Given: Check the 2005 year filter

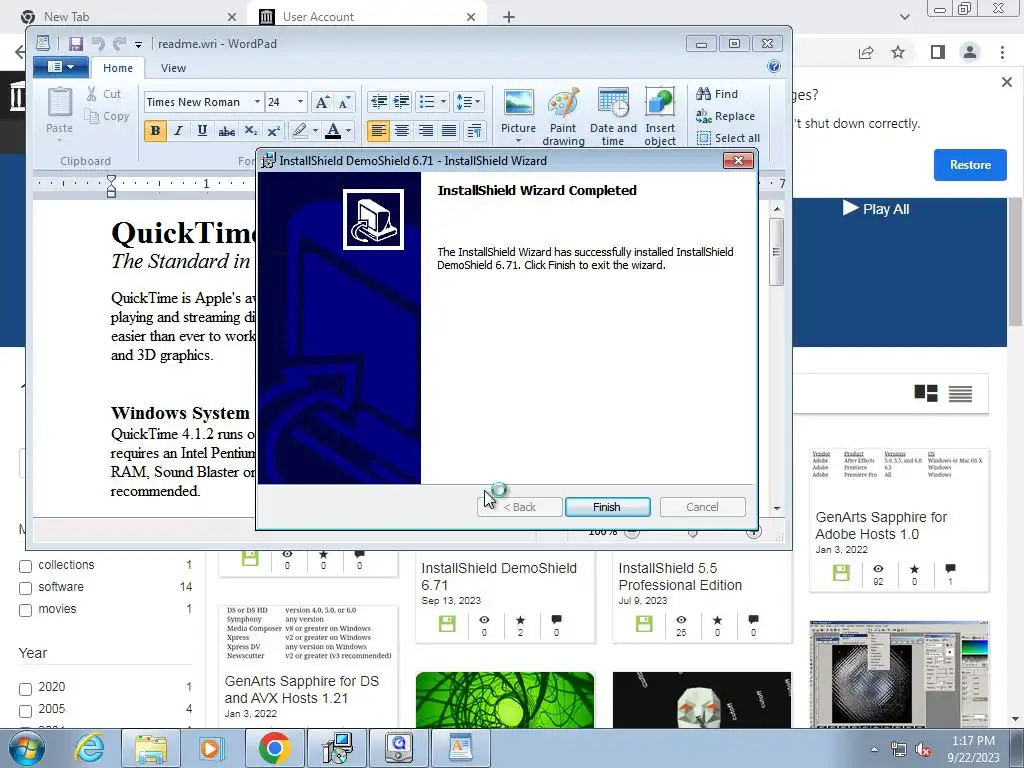Looking at the screenshot, I should point(25,711).
